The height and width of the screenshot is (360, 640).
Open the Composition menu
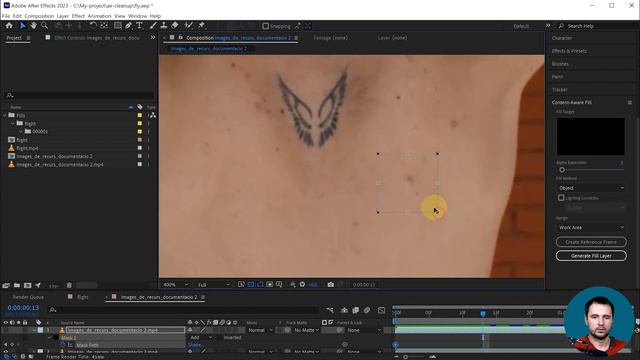(x=39, y=16)
